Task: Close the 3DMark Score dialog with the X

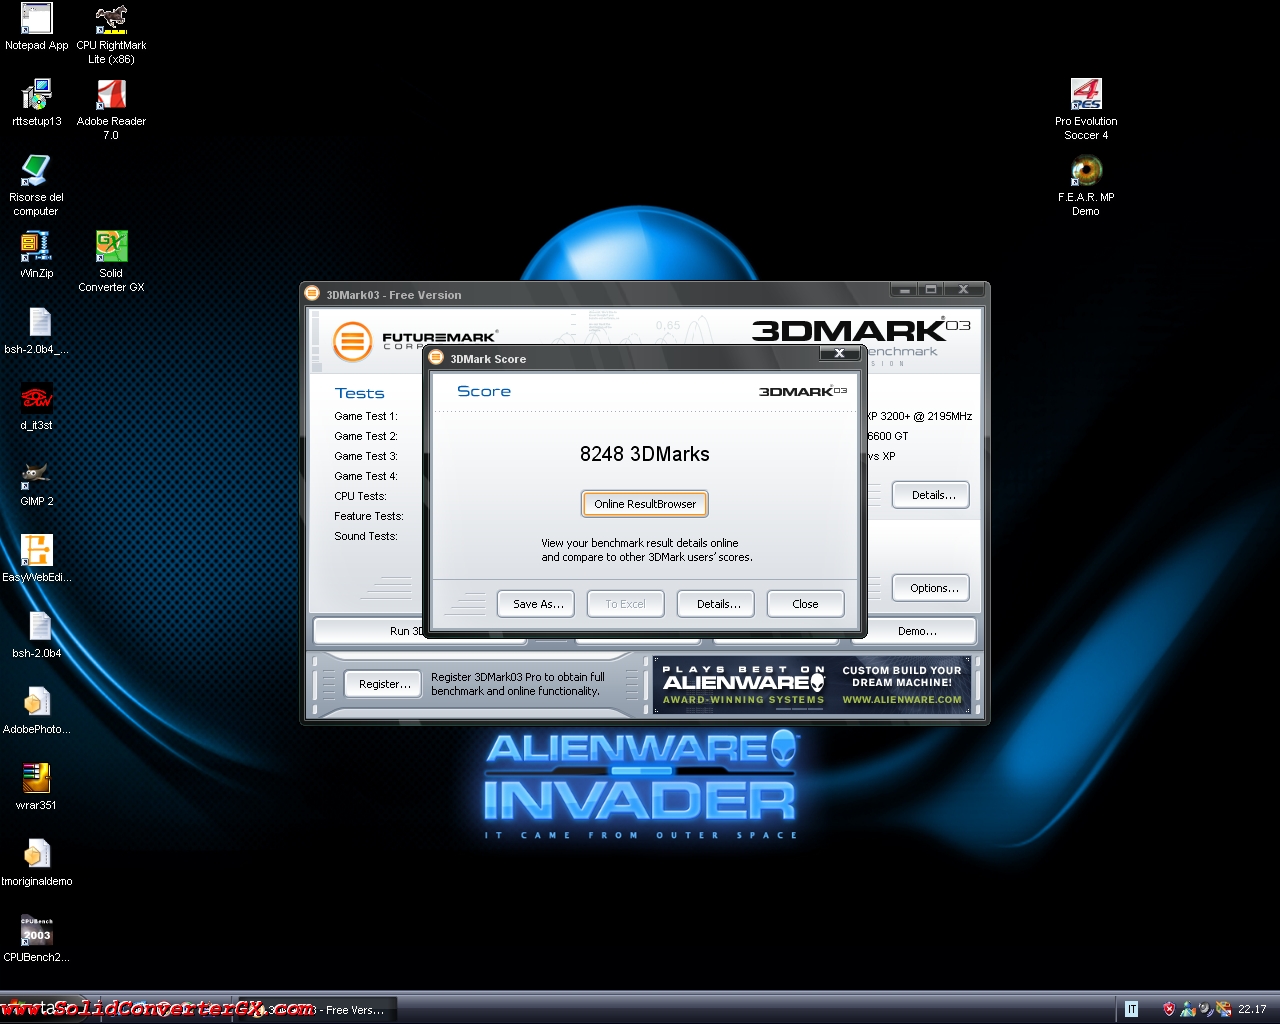Action: [x=839, y=353]
